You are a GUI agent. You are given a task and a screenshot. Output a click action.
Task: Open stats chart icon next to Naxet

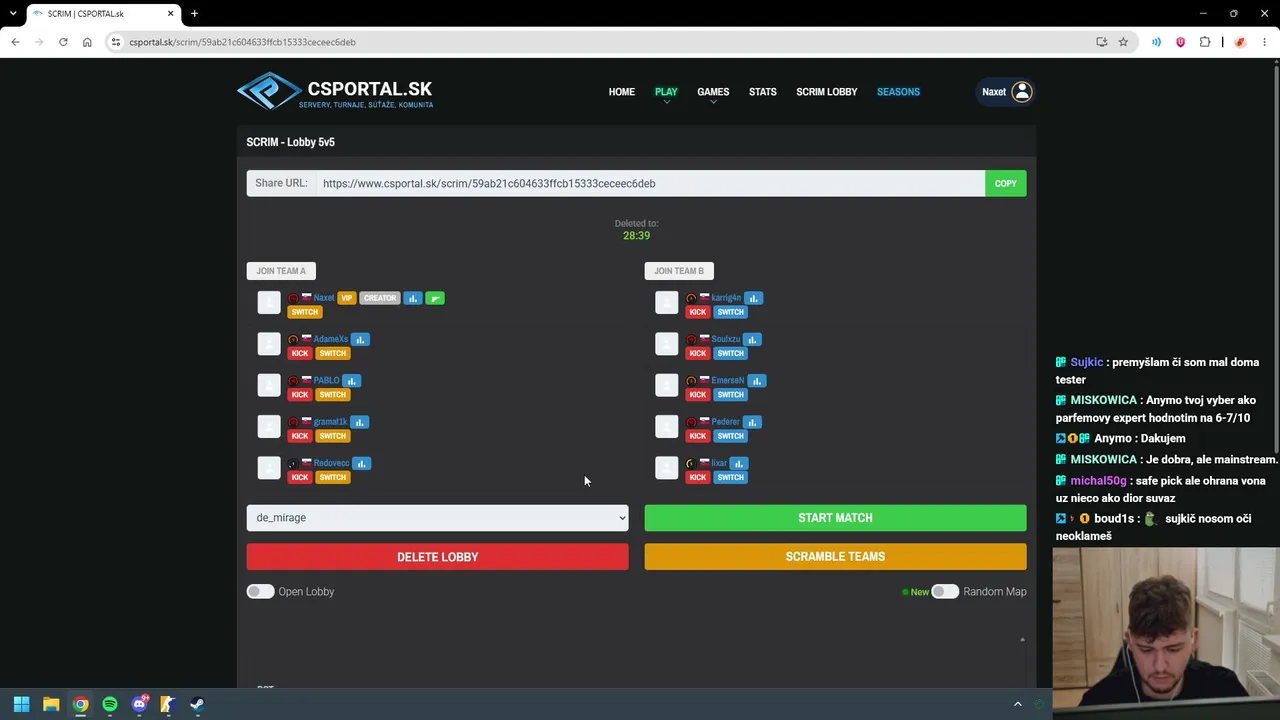tap(413, 298)
